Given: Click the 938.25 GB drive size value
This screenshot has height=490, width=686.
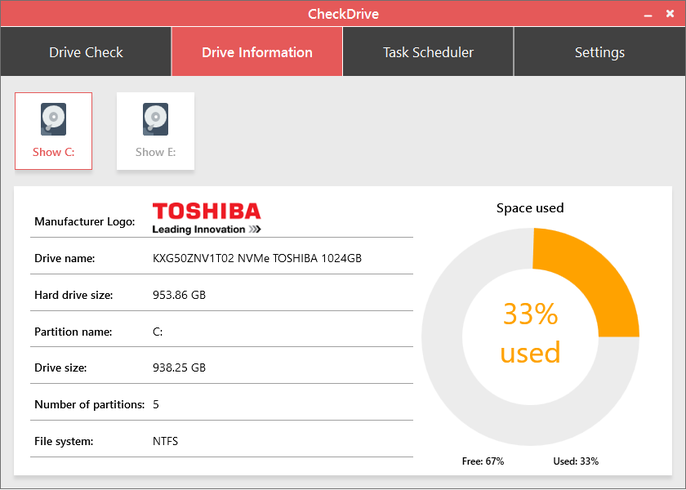Looking at the screenshot, I should tap(179, 368).
